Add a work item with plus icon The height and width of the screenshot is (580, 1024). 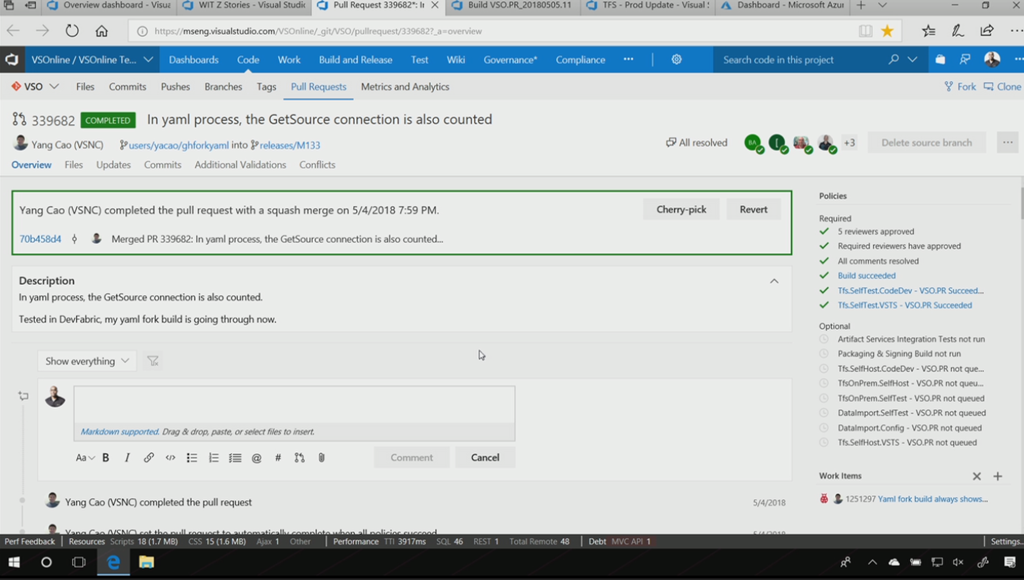997,476
